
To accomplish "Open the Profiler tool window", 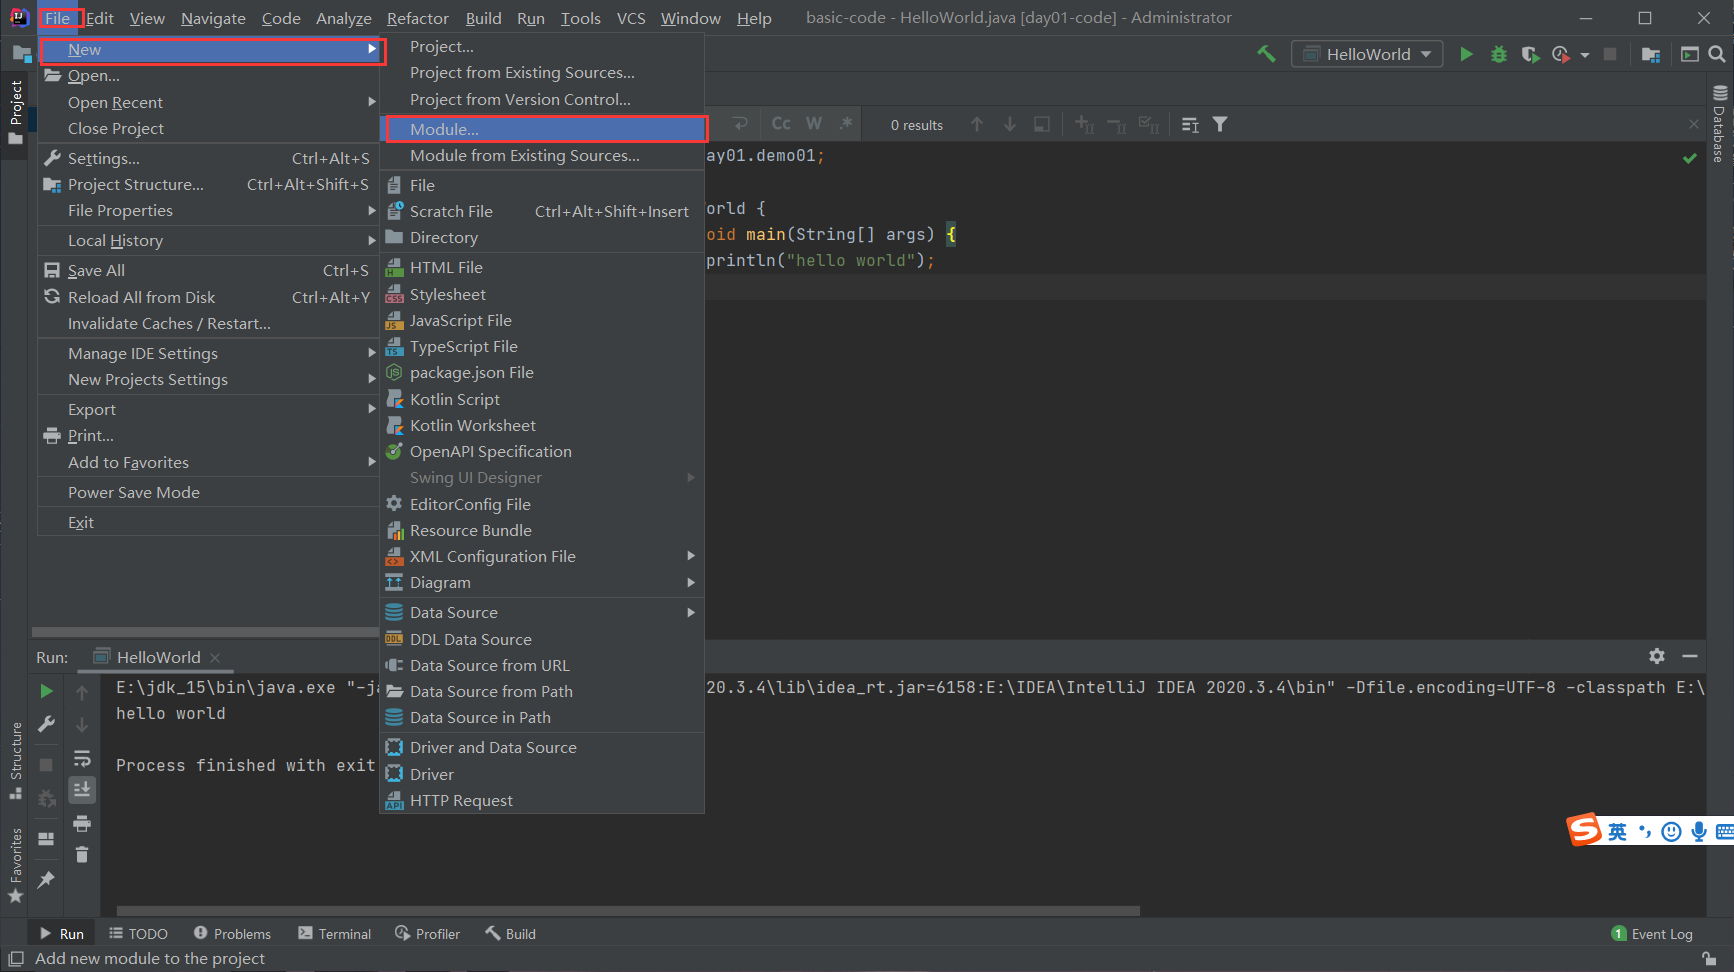I will (428, 933).
